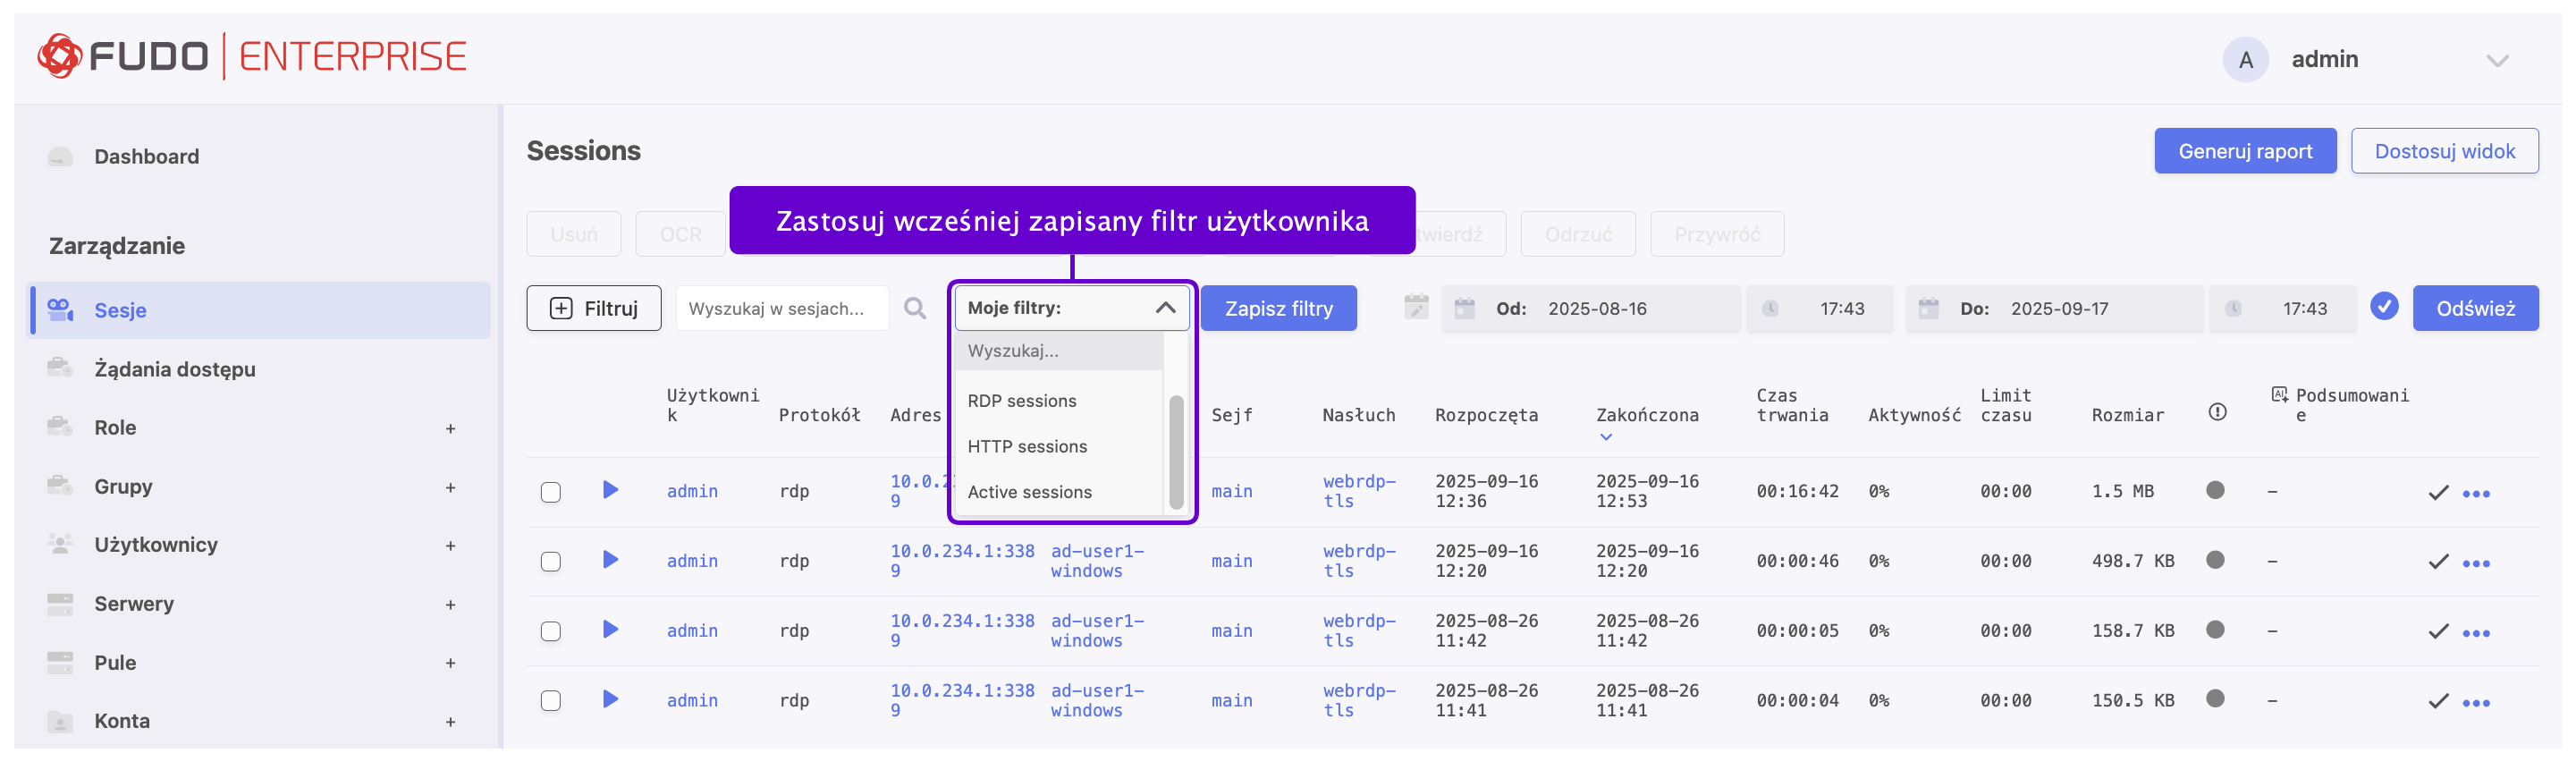Collapse the Moje filtry dropdown
The width and height of the screenshot is (2576, 770).
pos(1164,308)
